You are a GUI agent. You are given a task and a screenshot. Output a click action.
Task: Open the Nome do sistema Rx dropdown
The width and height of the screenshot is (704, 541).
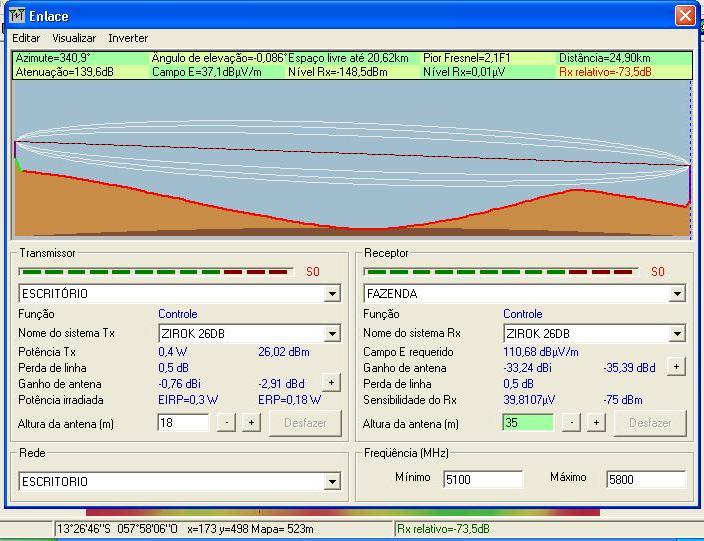[677, 334]
